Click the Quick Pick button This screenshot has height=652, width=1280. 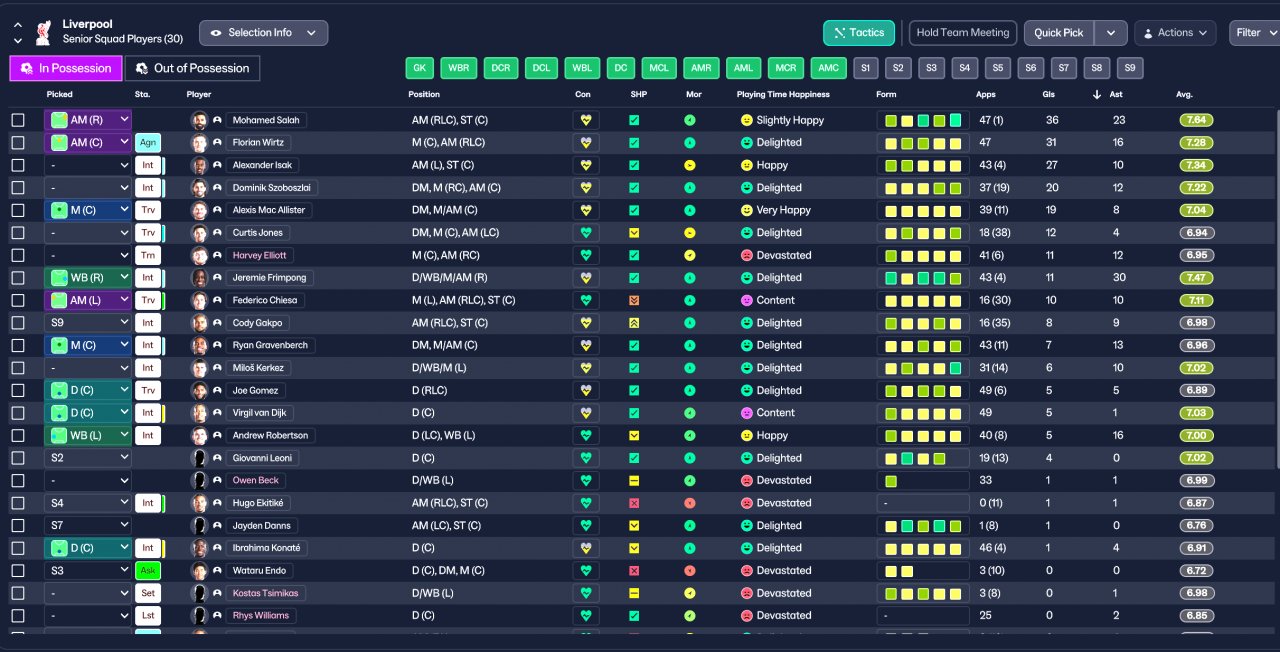click(x=1059, y=33)
